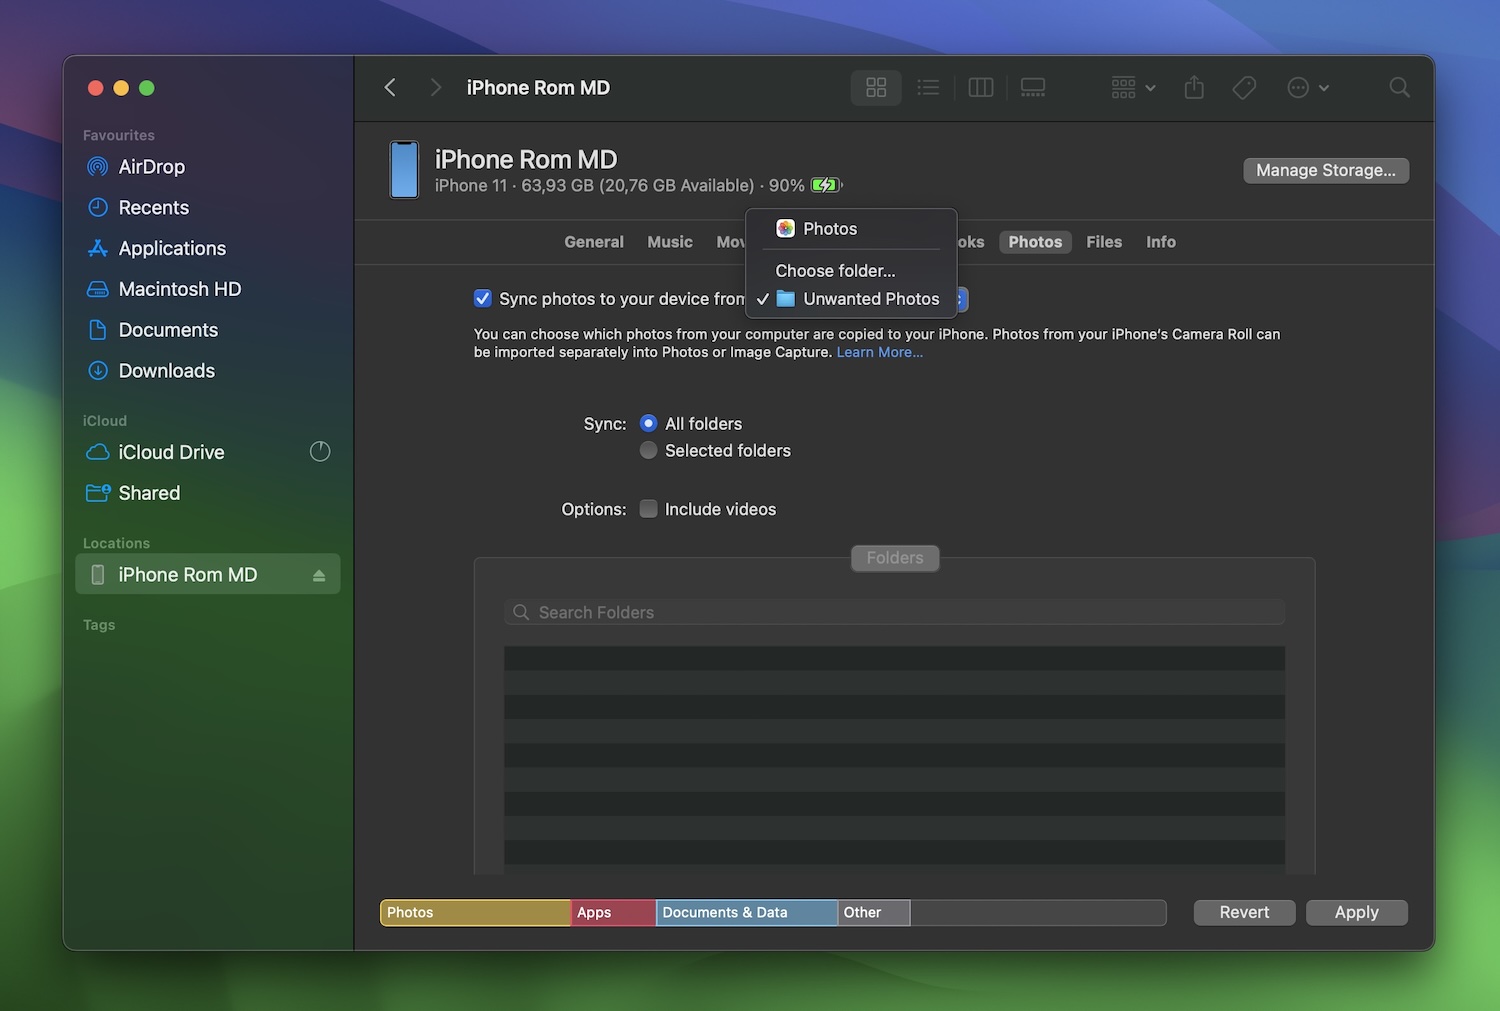Click the Share toolbar icon

(1194, 88)
